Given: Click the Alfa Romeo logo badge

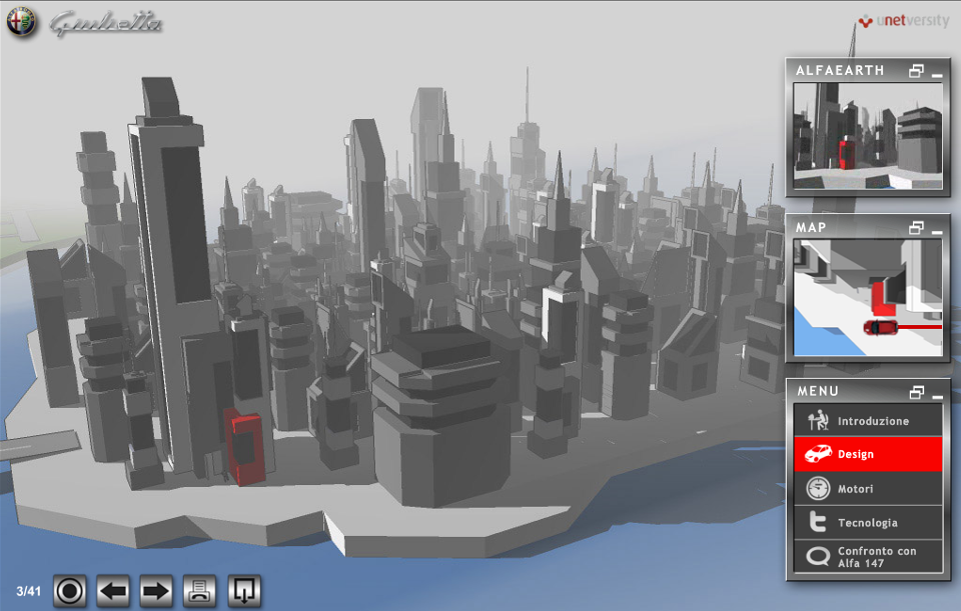Looking at the screenshot, I should 22,23.
